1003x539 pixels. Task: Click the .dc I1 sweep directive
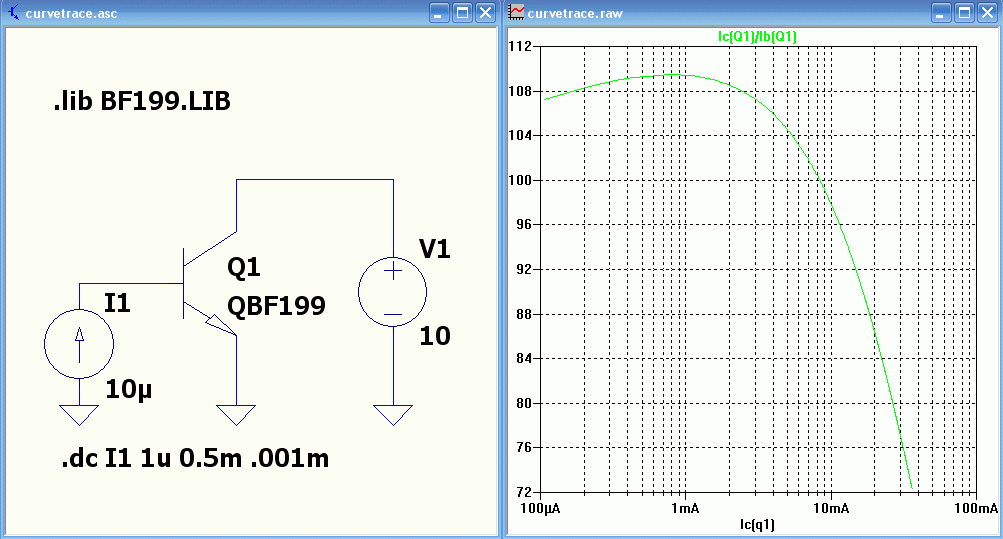tap(195, 458)
